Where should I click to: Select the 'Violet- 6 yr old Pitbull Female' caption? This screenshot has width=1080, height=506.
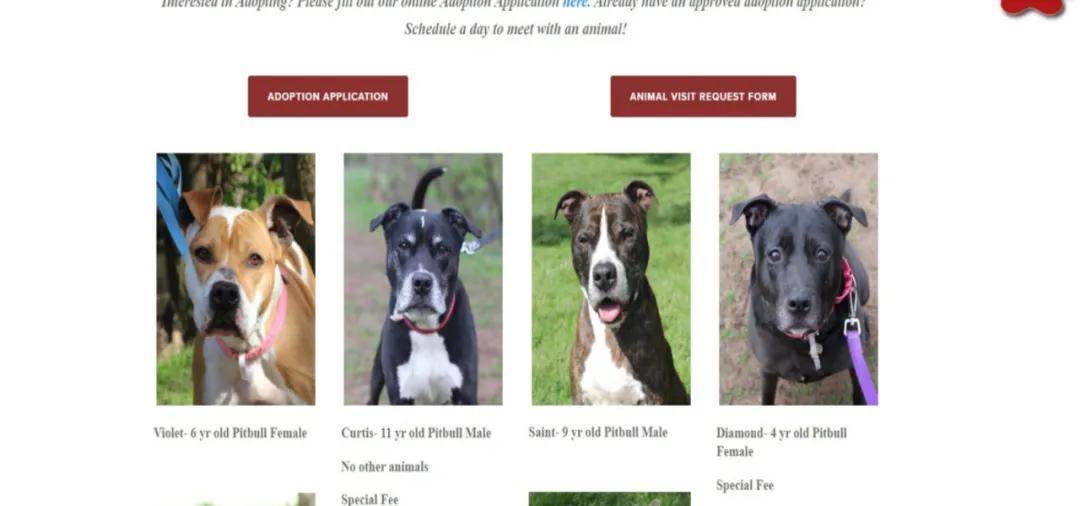pos(230,433)
